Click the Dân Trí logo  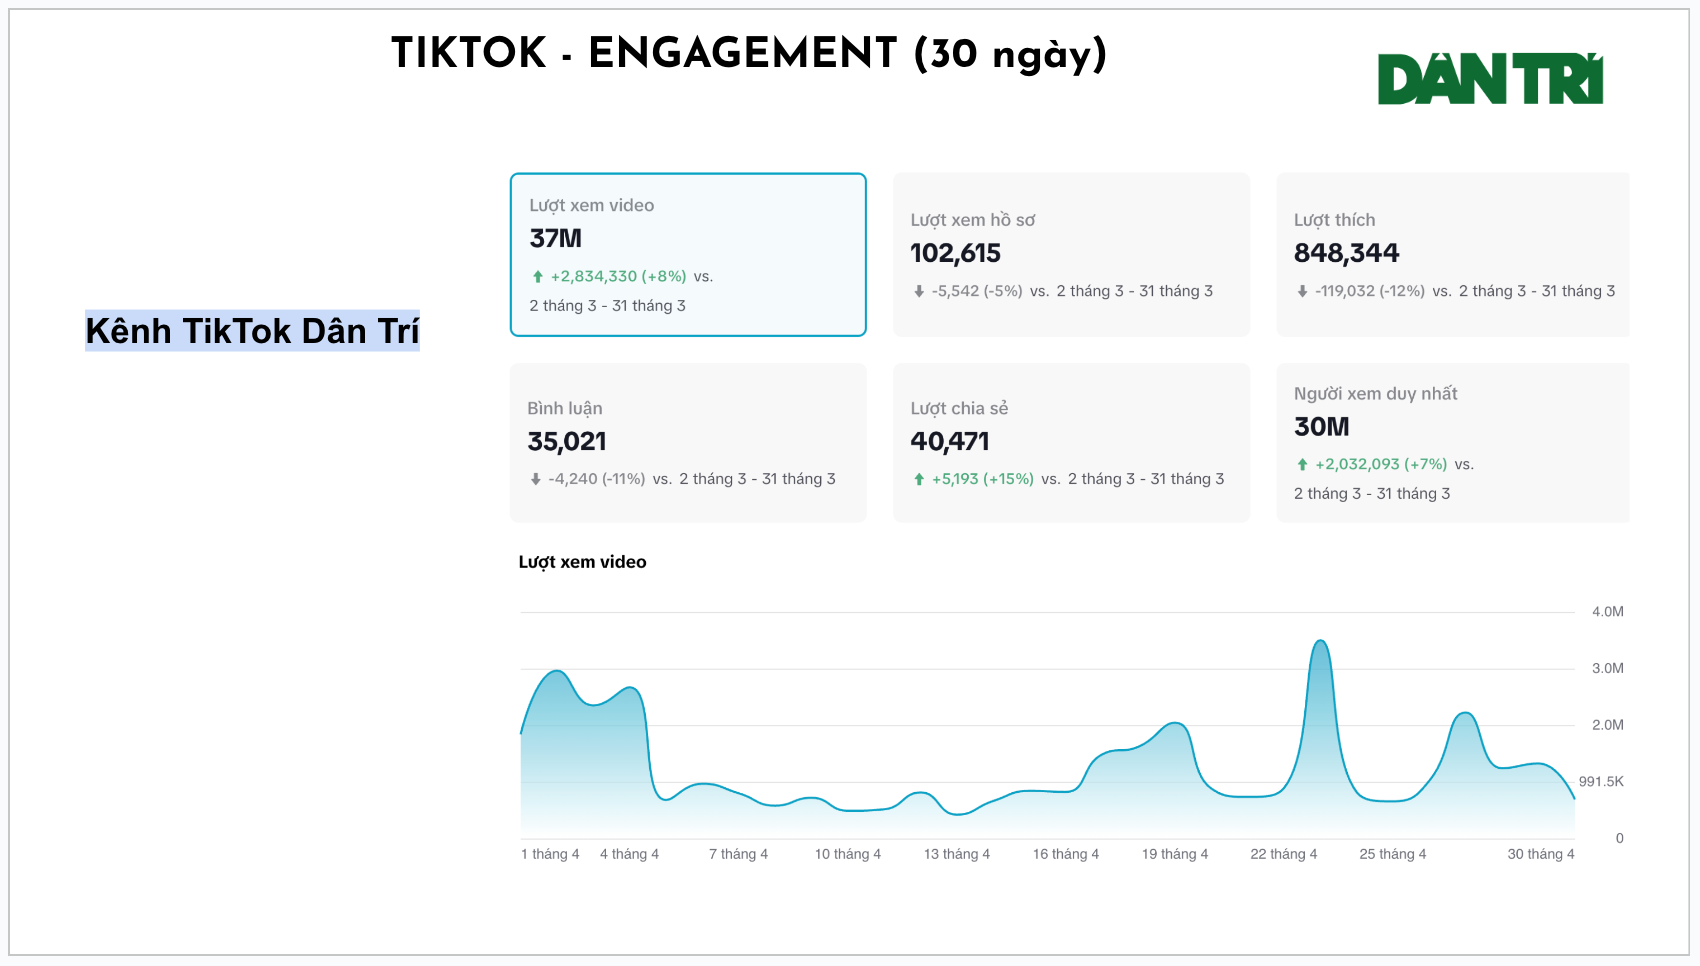(1490, 78)
